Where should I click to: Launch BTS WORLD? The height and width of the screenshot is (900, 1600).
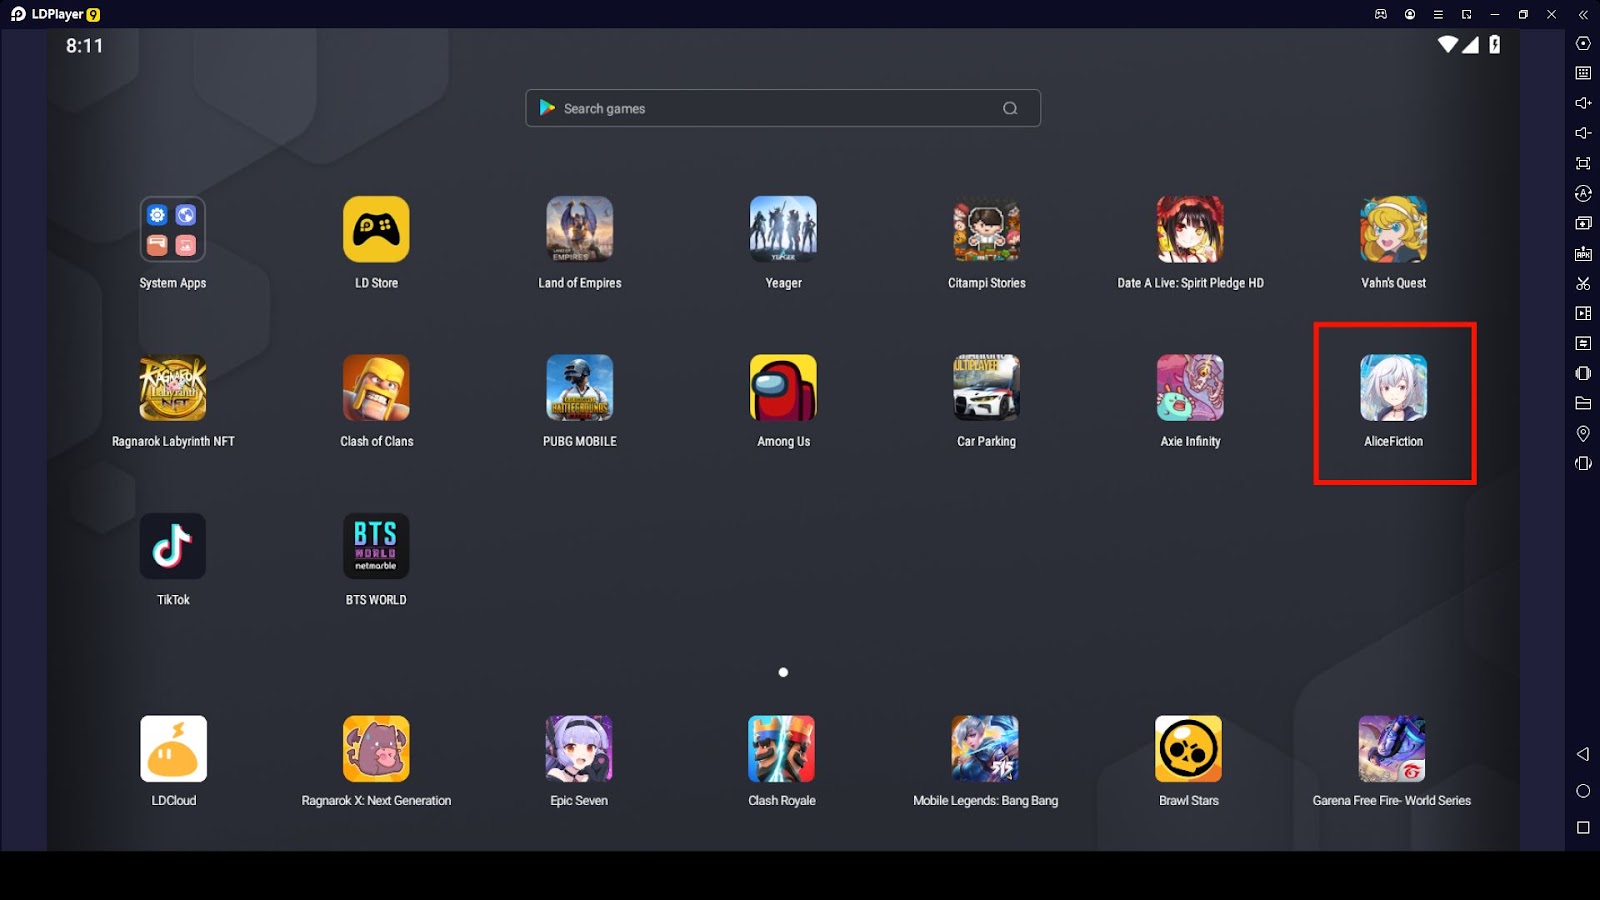pyautogui.click(x=376, y=546)
